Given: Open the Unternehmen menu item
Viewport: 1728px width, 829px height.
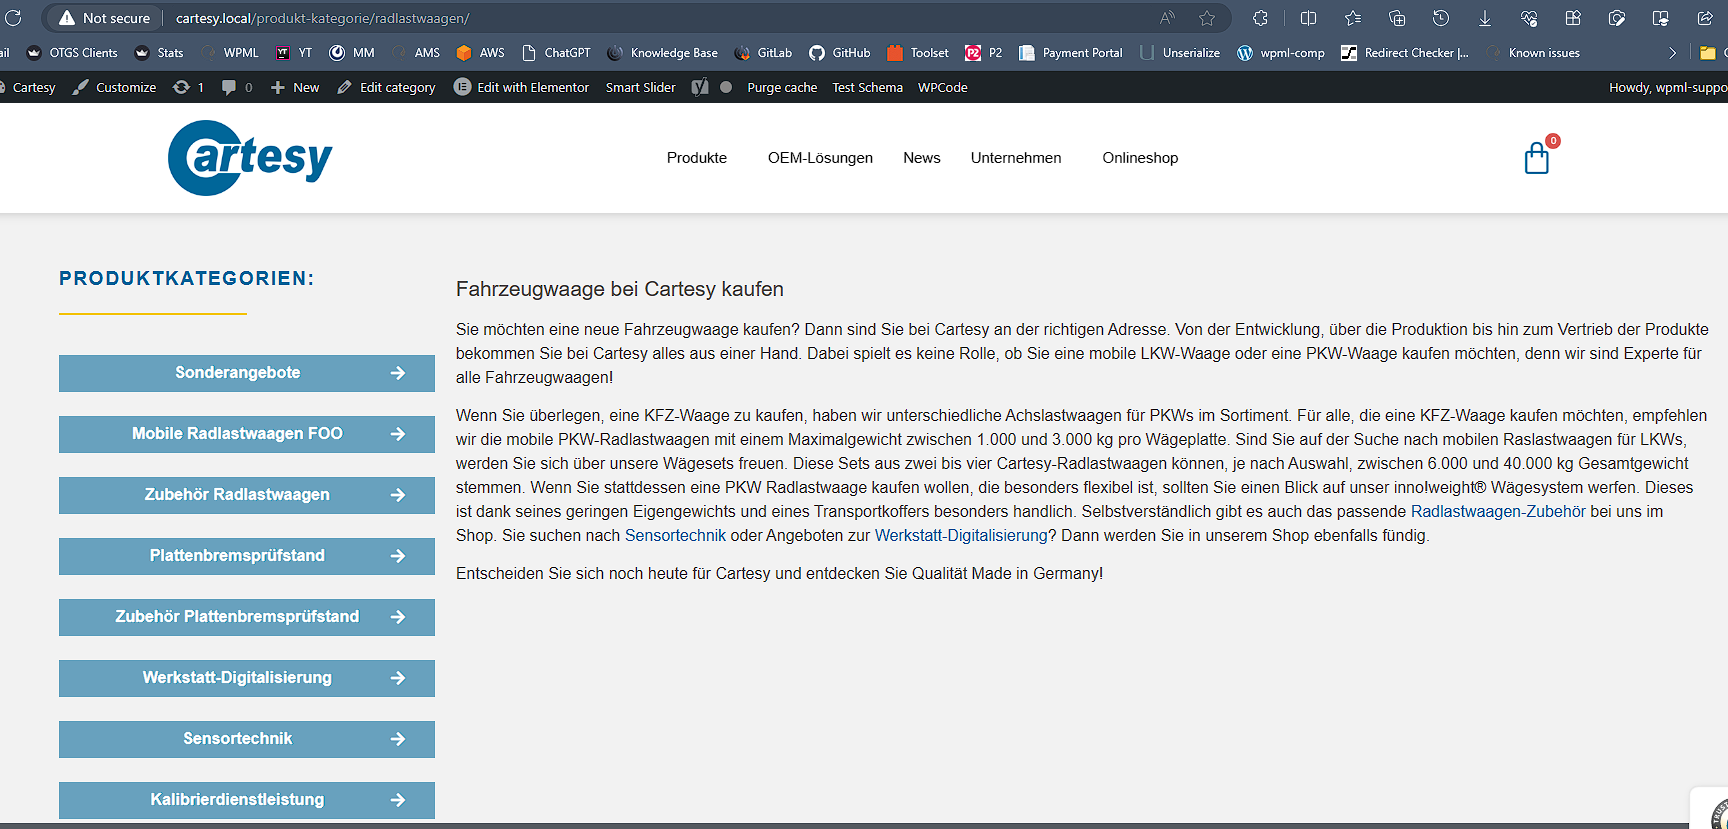Looking at the screenshot, I should [1016, 158].
